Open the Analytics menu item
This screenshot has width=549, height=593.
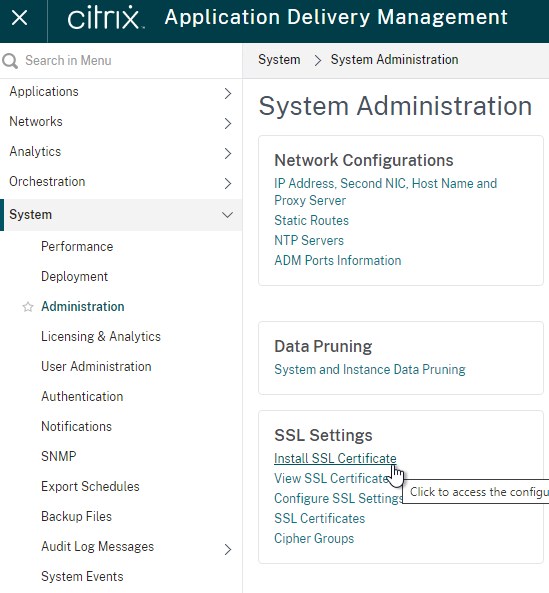35,152
